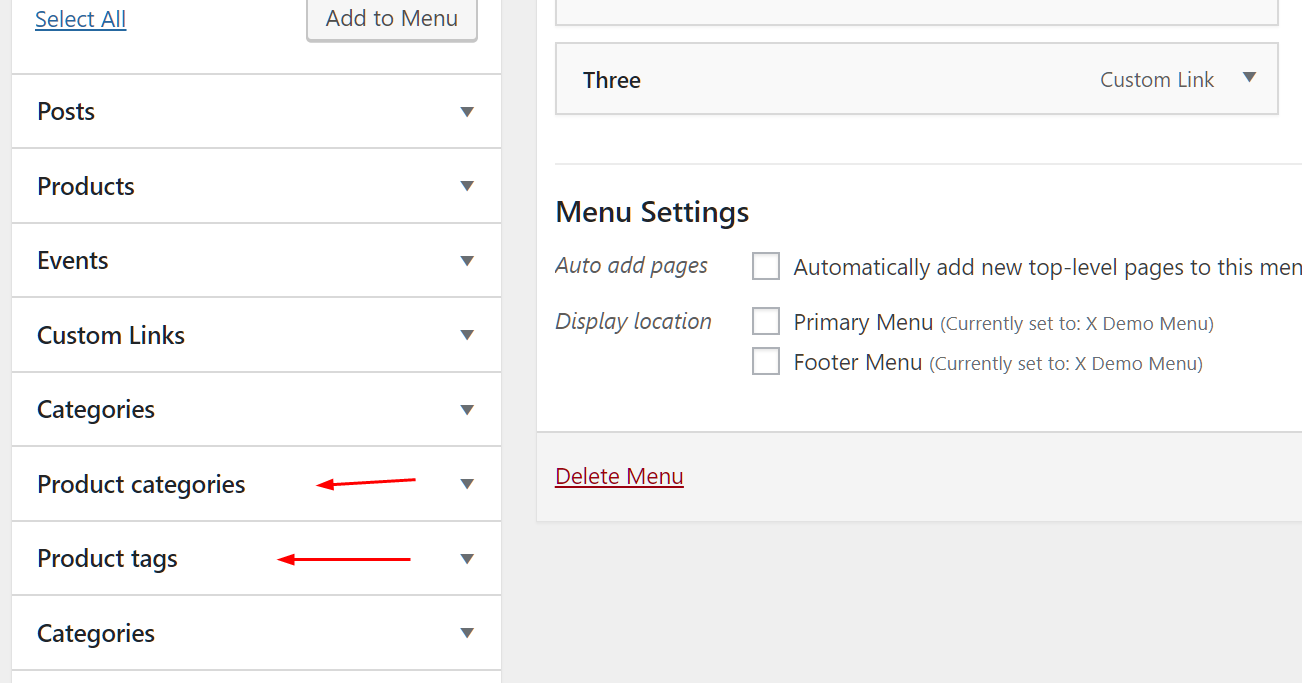Expand the Events panel arrow
Image resolution: width=1302 pixels, height=683 pixels.
tap(467, 261)
